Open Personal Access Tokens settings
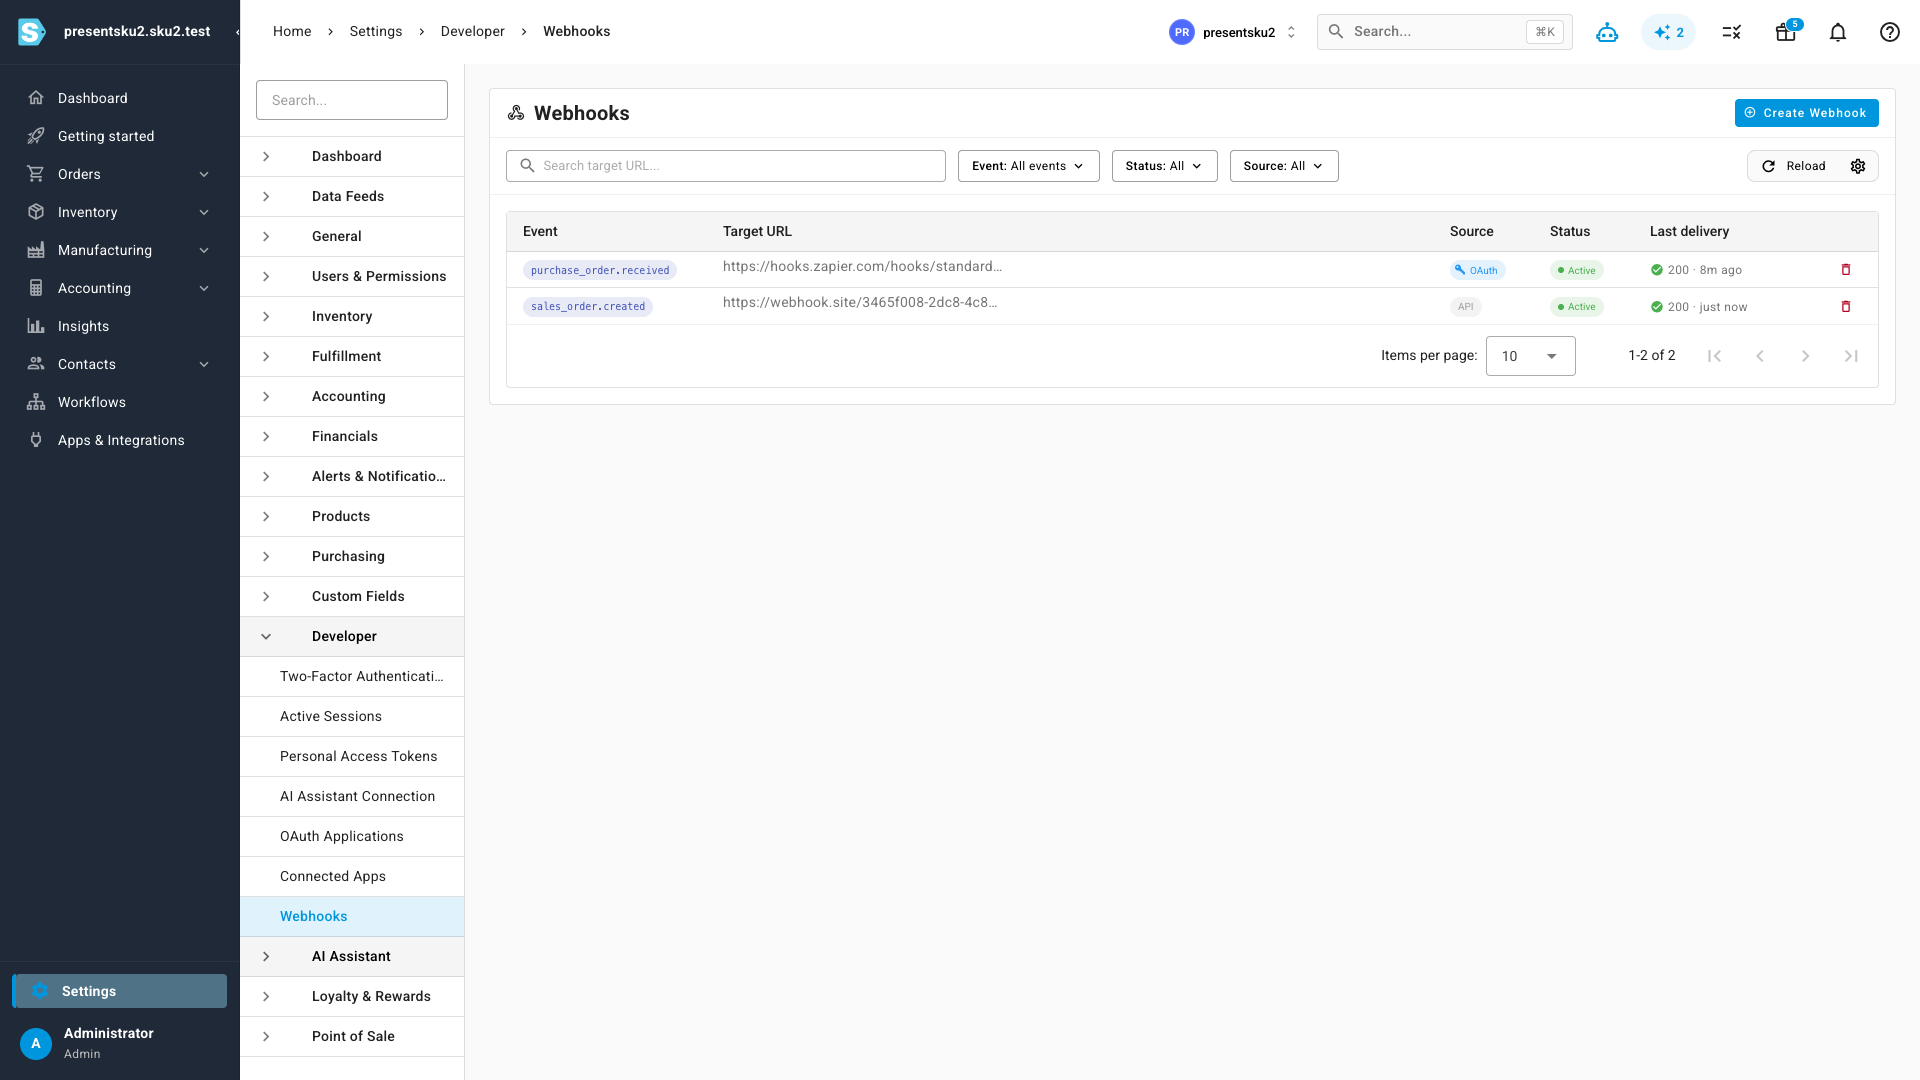The height and width of the screenshot is (1080, 1920). [x=352, y=756]
